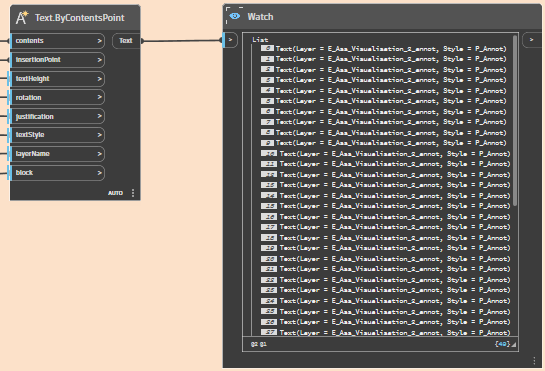Viewport: 545px width, 371px height.
Task: Select the insertionPoint input port label
Action: [x=38, y=60]
